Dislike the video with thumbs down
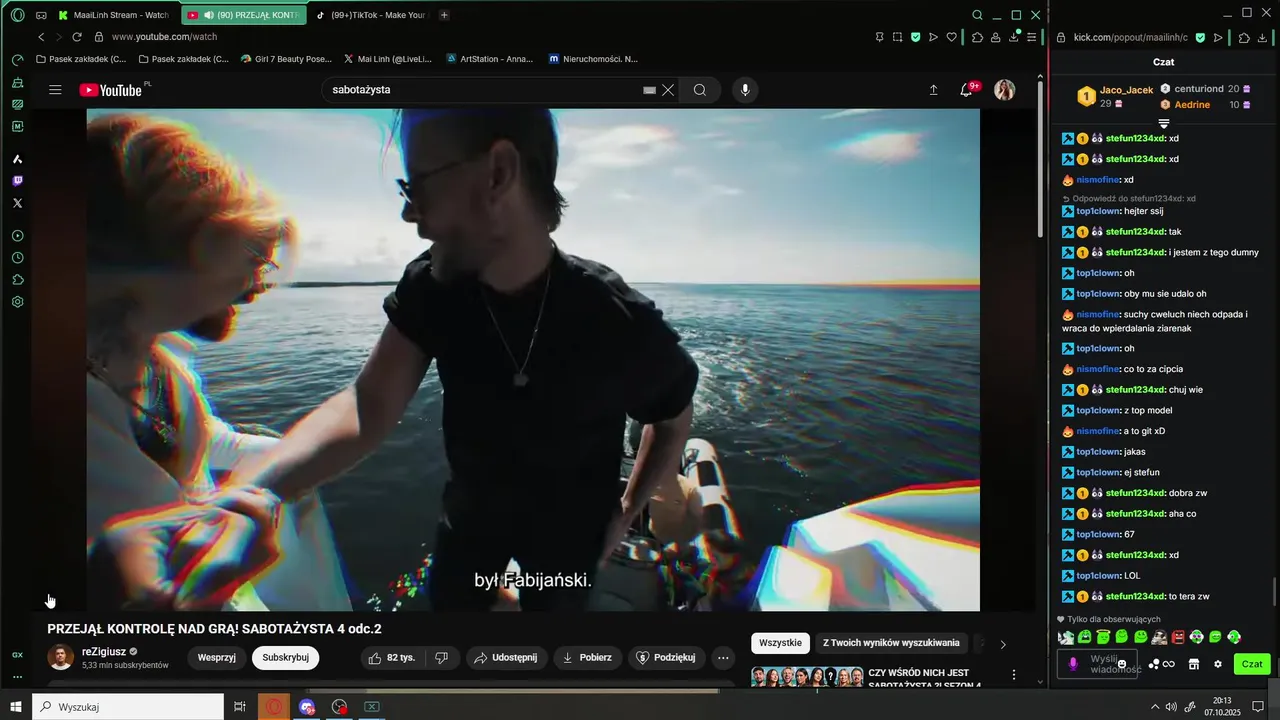 tap(441, 658)
